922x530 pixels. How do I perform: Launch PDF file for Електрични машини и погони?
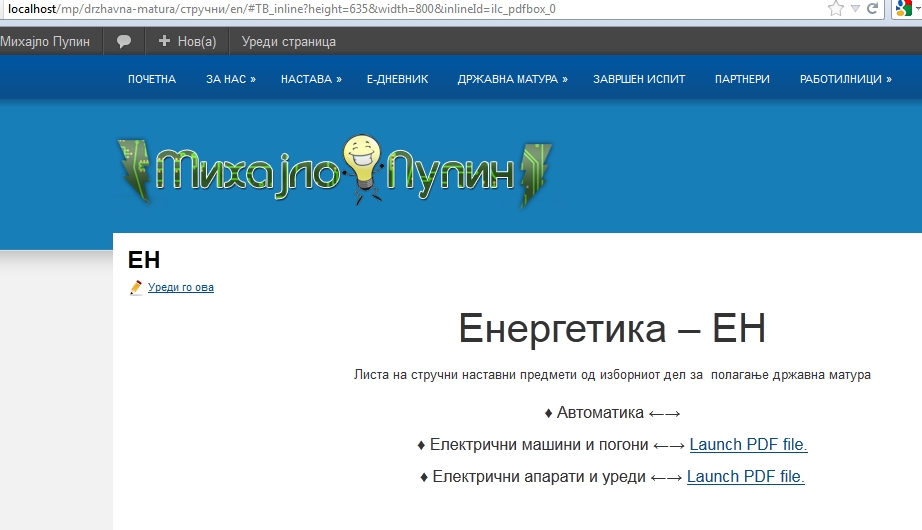[x=748, y=445]
